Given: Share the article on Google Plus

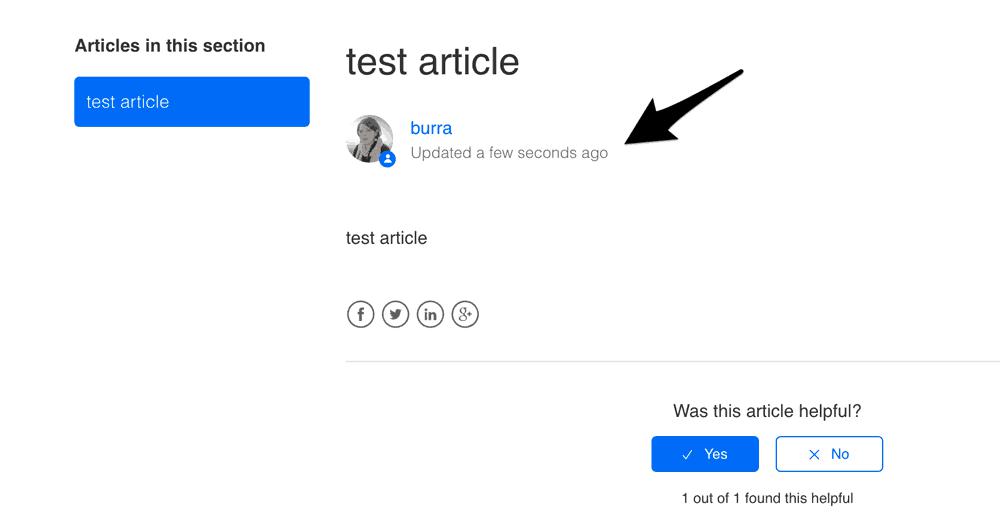Looking at the screenshot, I should [465, 314].
